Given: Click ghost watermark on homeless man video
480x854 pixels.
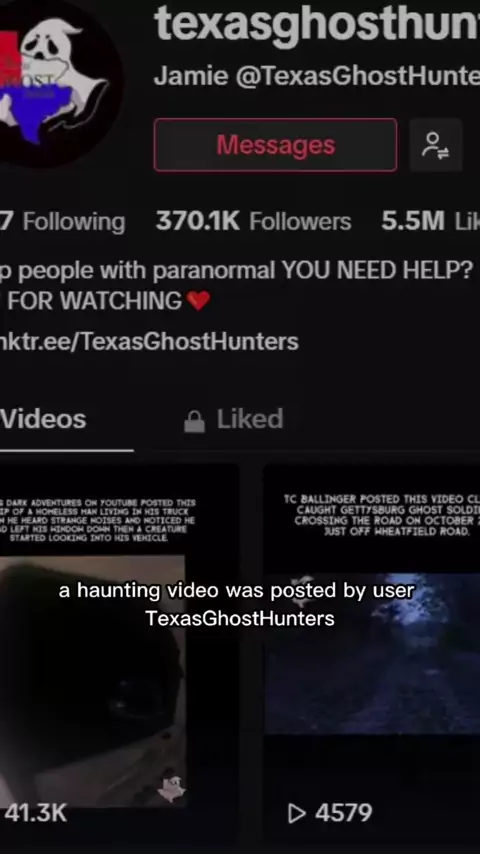Looking at the screenshot, I should [x=172, y=789].
